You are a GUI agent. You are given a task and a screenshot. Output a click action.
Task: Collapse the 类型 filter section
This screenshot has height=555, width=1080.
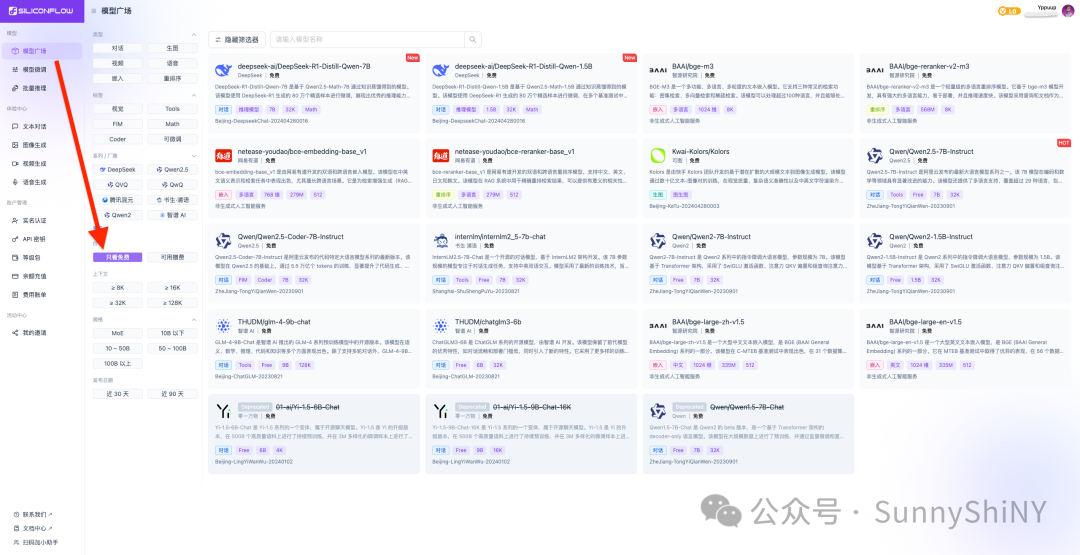pos(194,34)
